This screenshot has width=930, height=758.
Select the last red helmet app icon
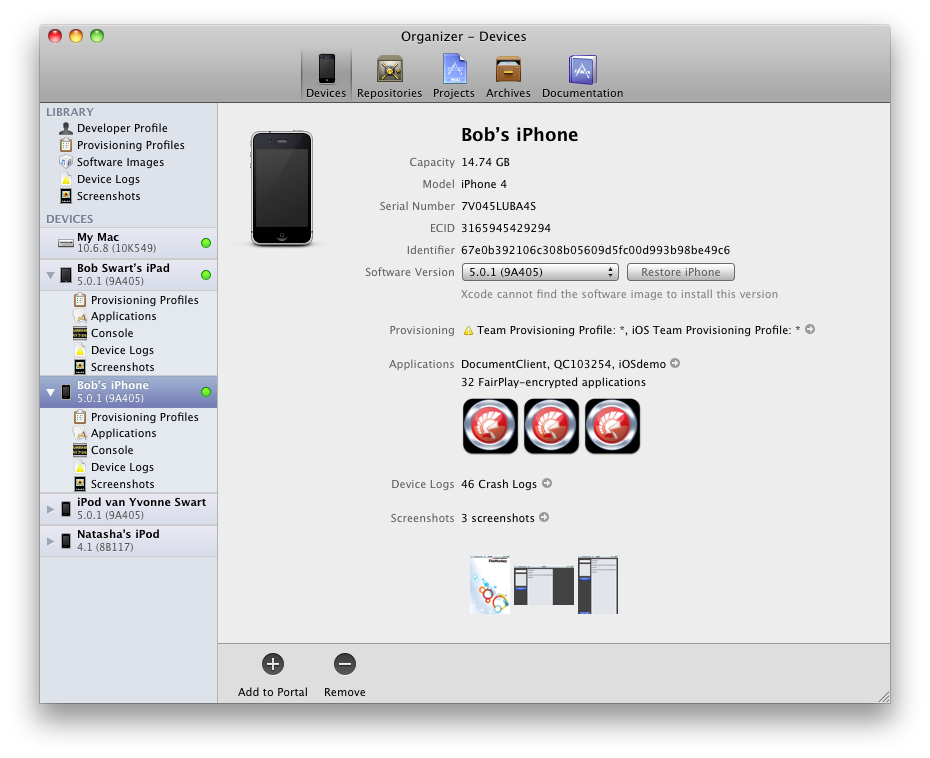612,426
